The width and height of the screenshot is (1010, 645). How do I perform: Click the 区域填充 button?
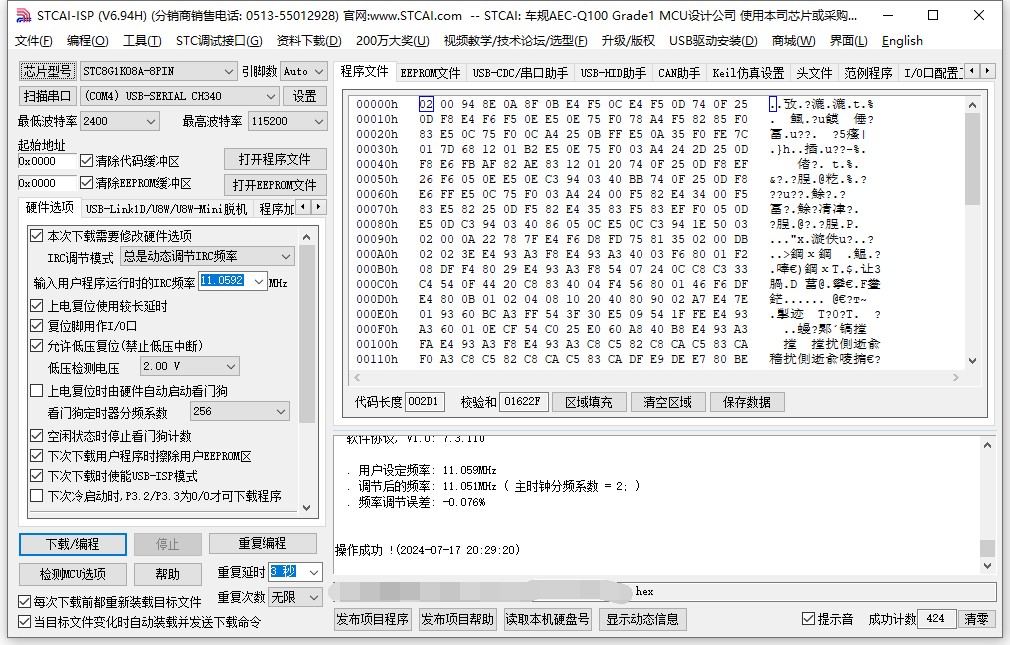(x=589, y=402)
